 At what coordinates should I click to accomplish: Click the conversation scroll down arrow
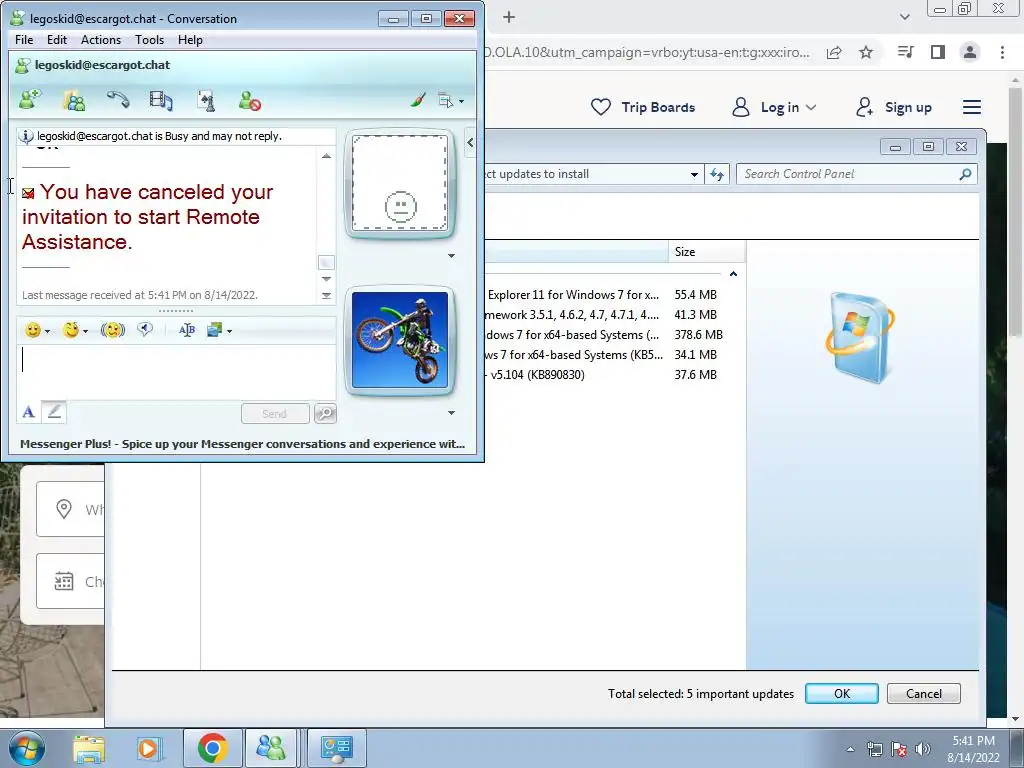click(x=326, y=279)
